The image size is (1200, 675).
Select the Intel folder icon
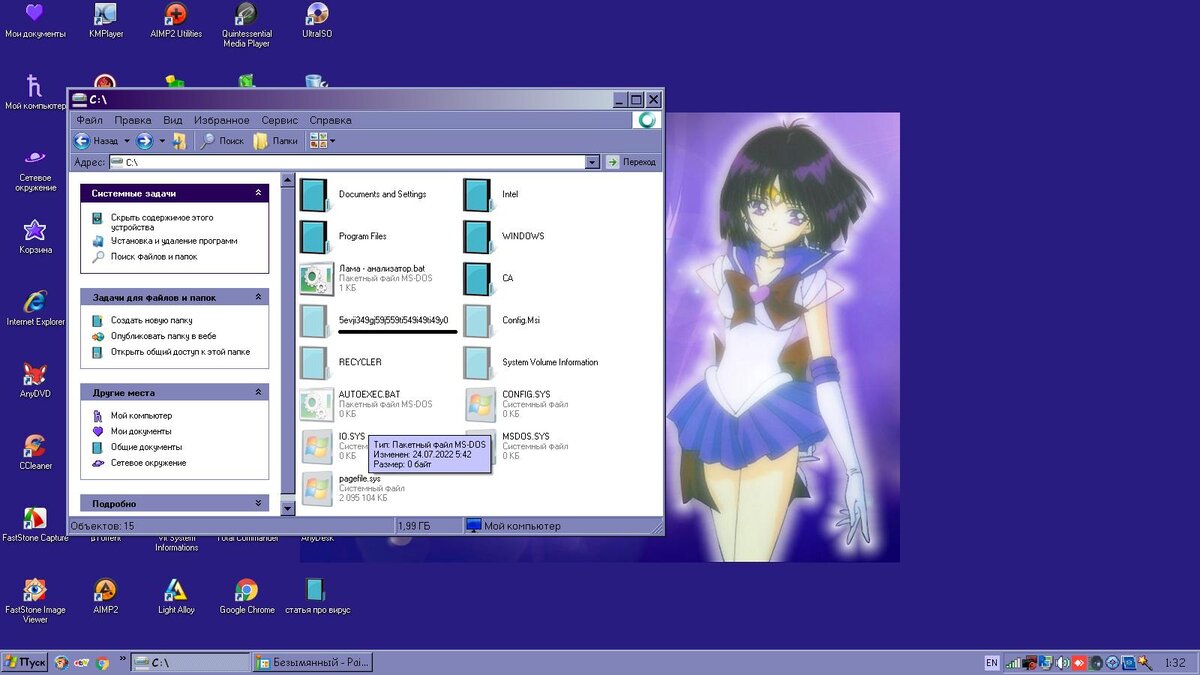click(x=480, y=194)
